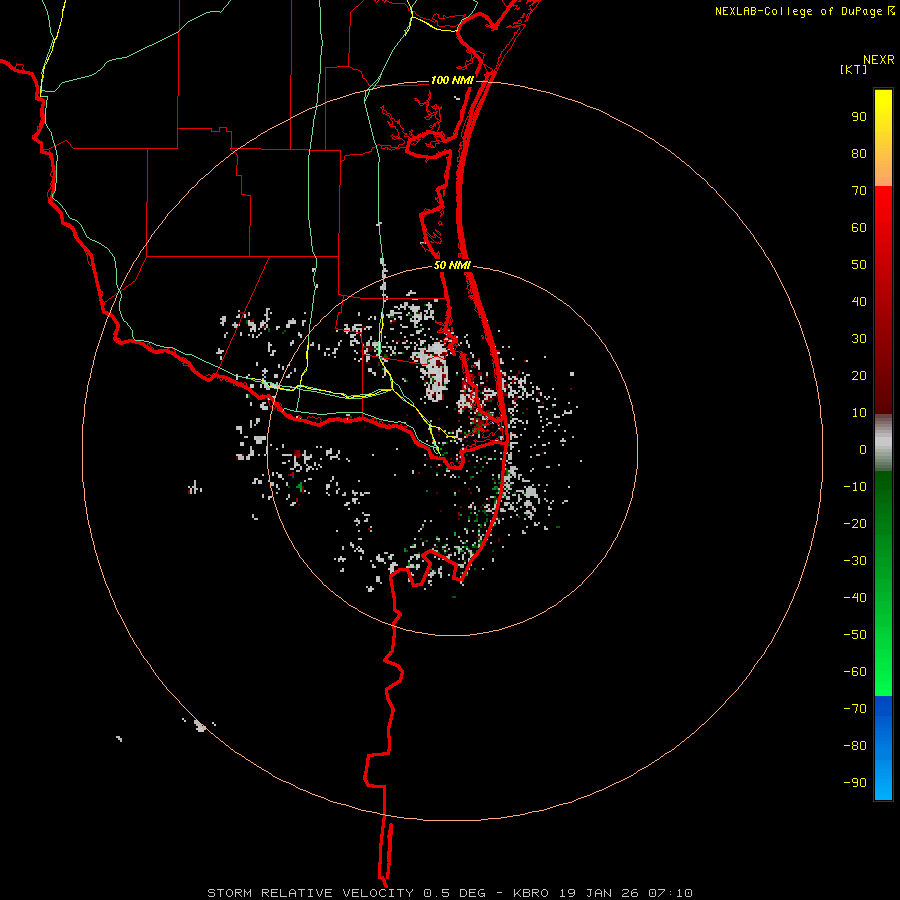Click the NEXLAB-College of DuPage title text
The width and height of the screenshot is (900, 900).
tap(804, 11)
